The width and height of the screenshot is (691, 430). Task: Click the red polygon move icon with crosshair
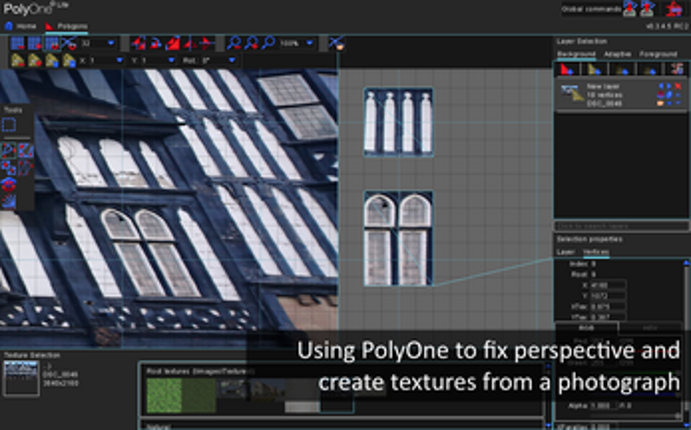138,43
